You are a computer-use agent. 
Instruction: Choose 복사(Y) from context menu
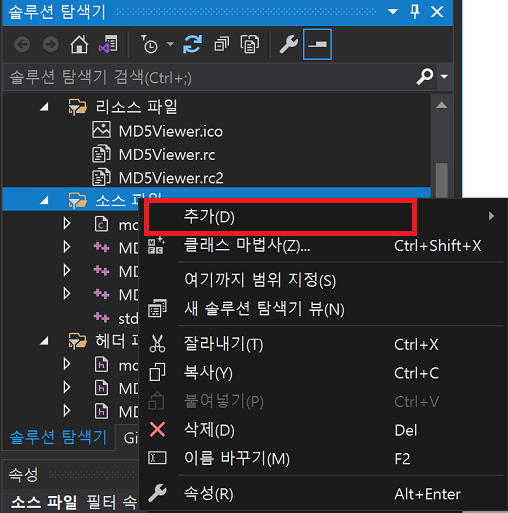coord(323,373)
